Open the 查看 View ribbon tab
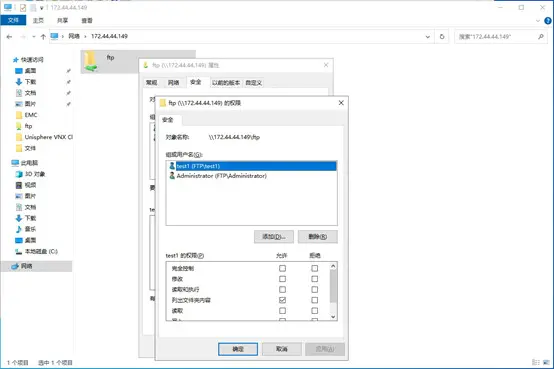 87,20
